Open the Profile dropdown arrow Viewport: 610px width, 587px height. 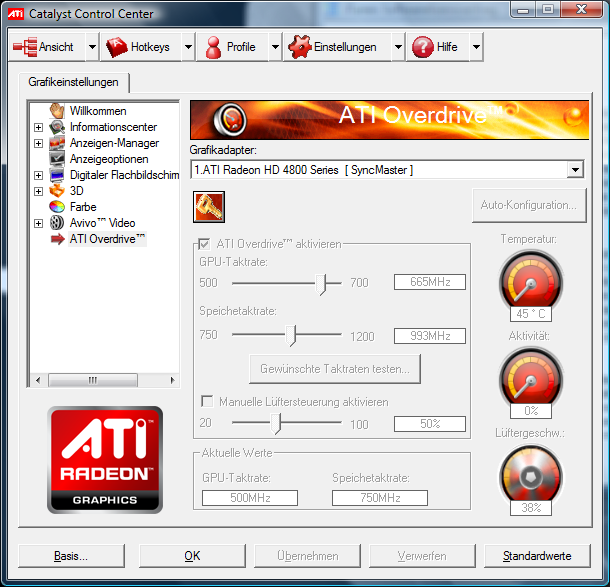coord(275,47)
